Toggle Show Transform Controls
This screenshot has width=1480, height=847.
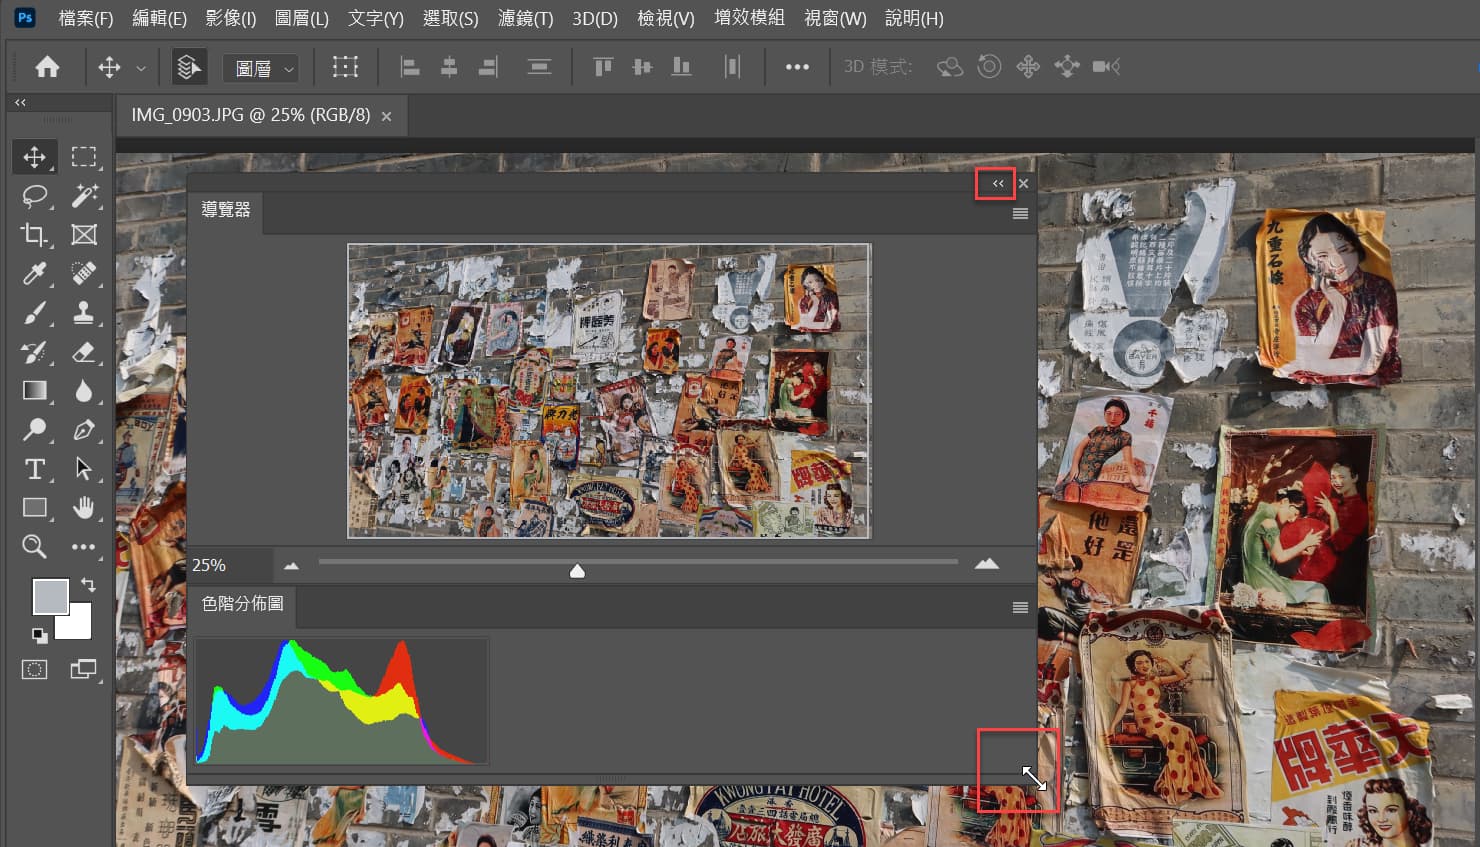point(345,67)
